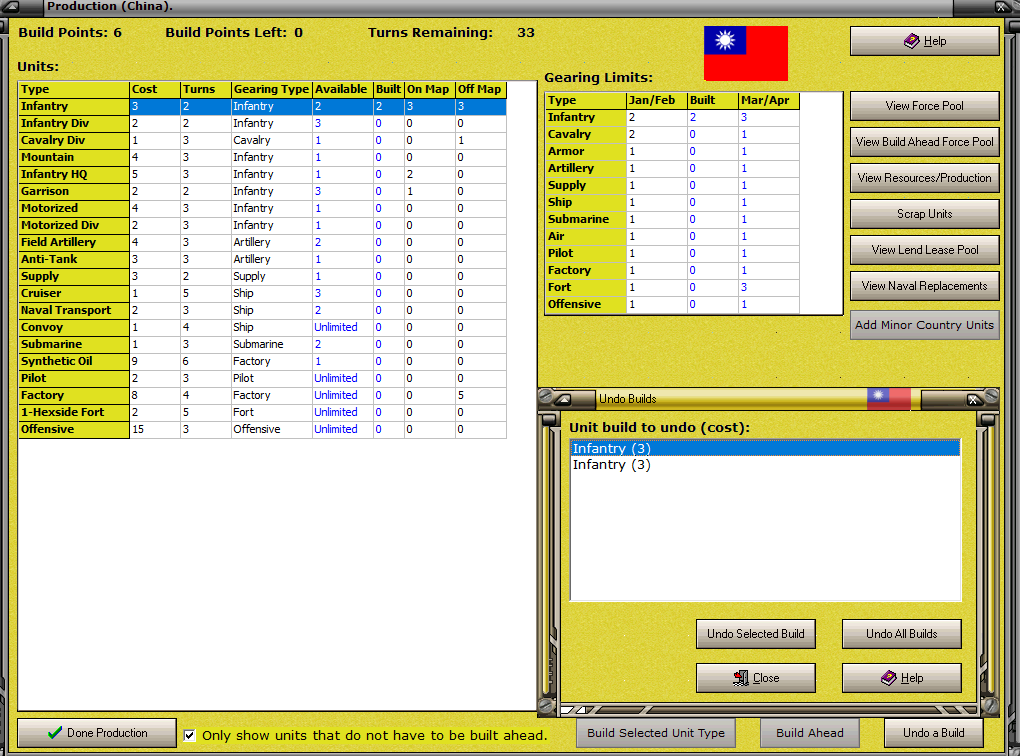Select the Cavalry Div unit row

[x=263, y=140]
